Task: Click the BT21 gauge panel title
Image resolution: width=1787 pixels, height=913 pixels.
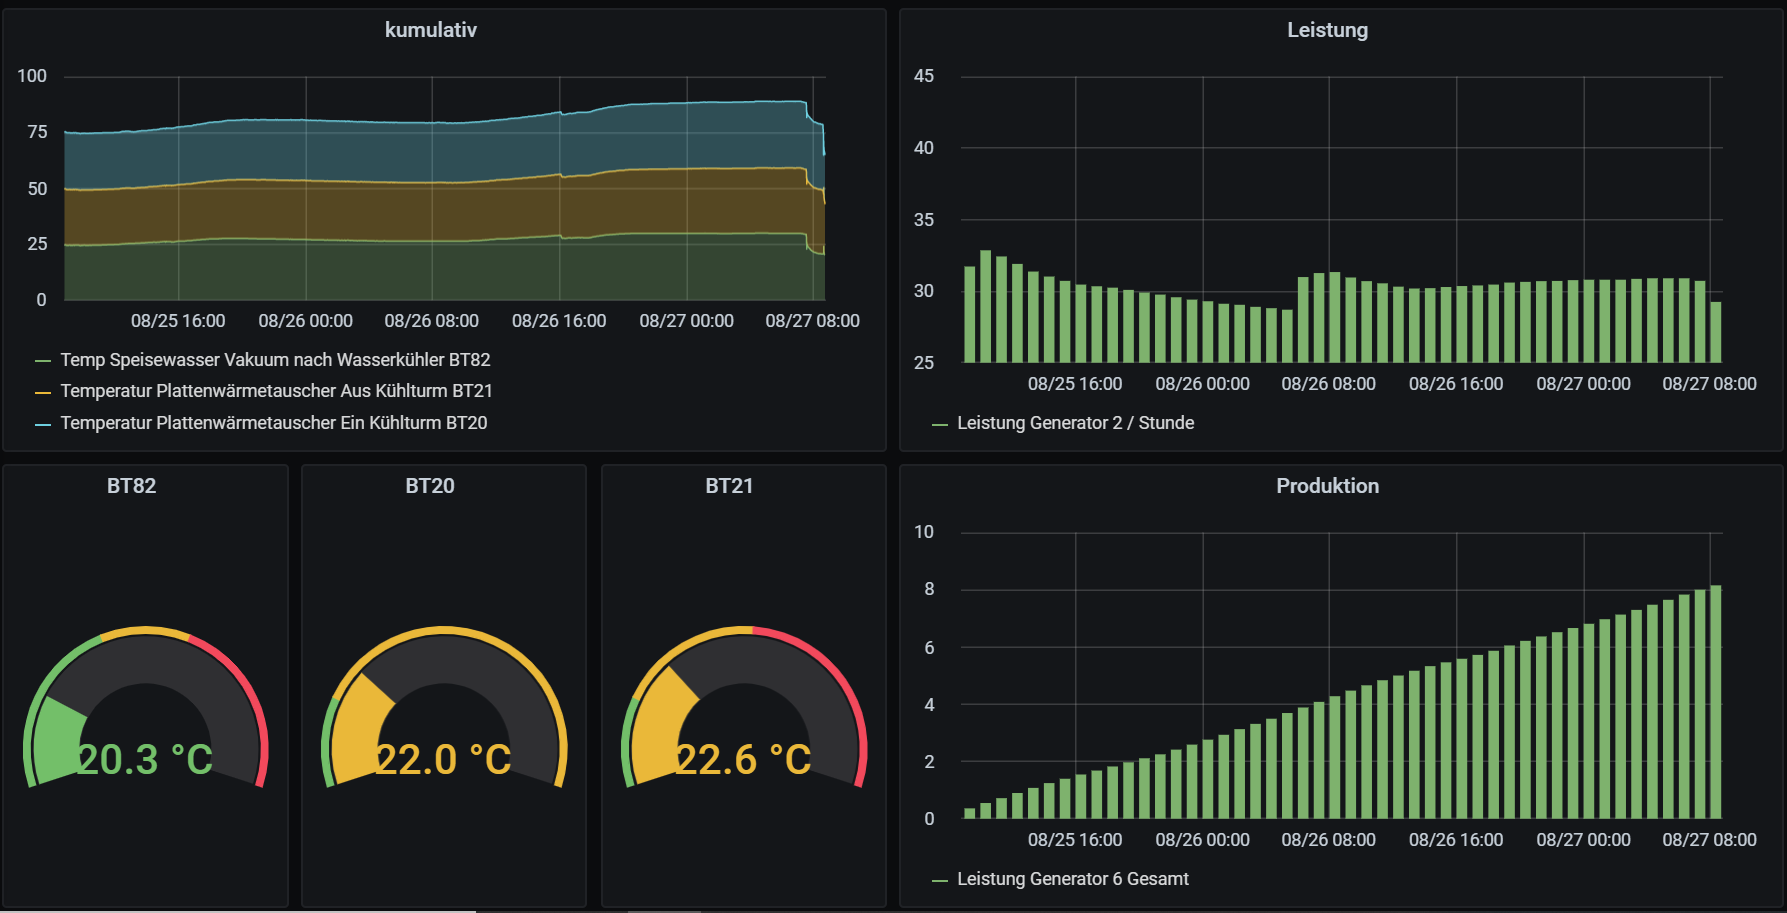Action: [x=729, y=486]
